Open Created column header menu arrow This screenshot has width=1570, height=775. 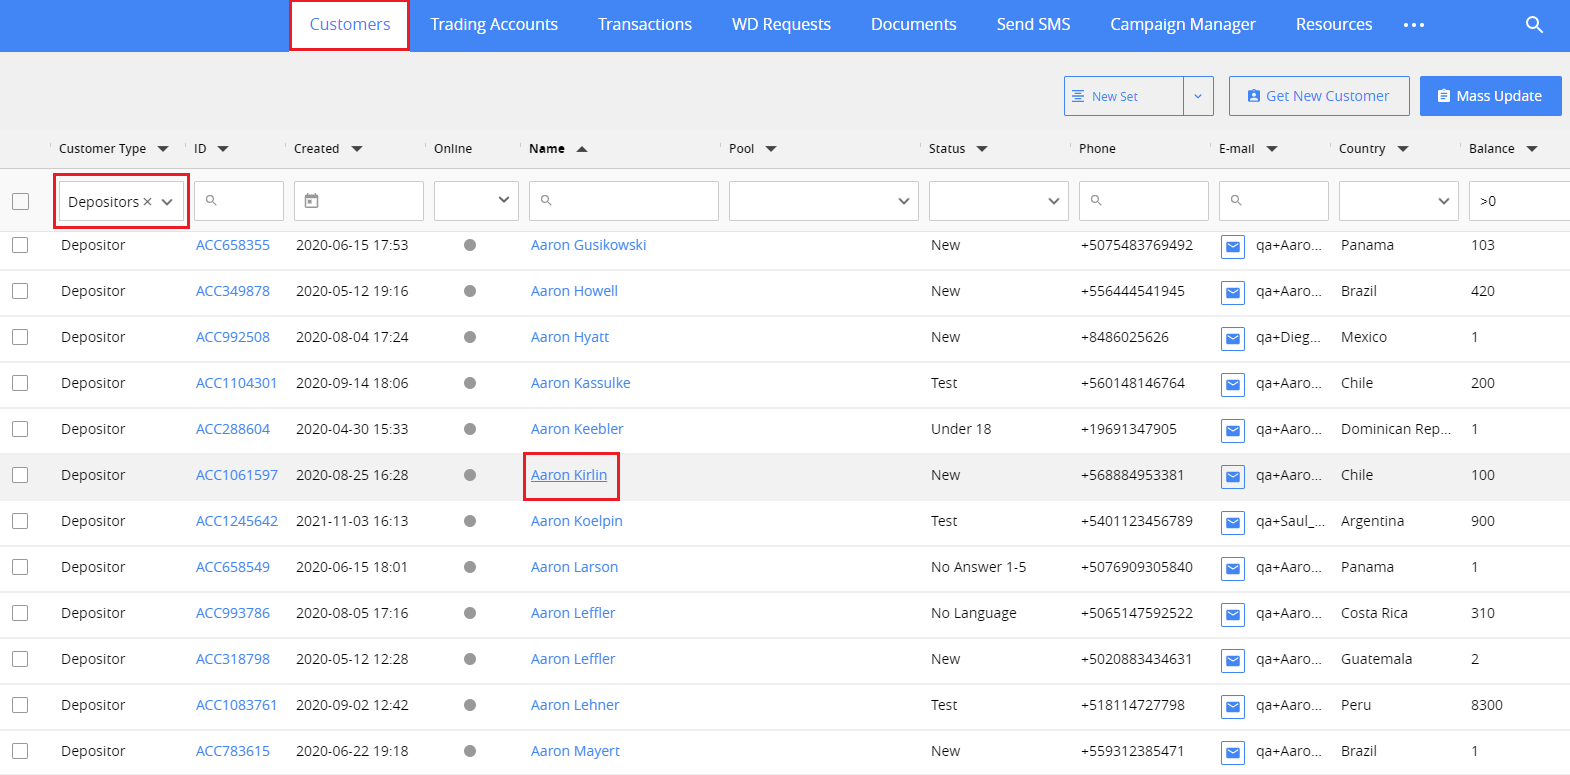(x=357, y=149)
